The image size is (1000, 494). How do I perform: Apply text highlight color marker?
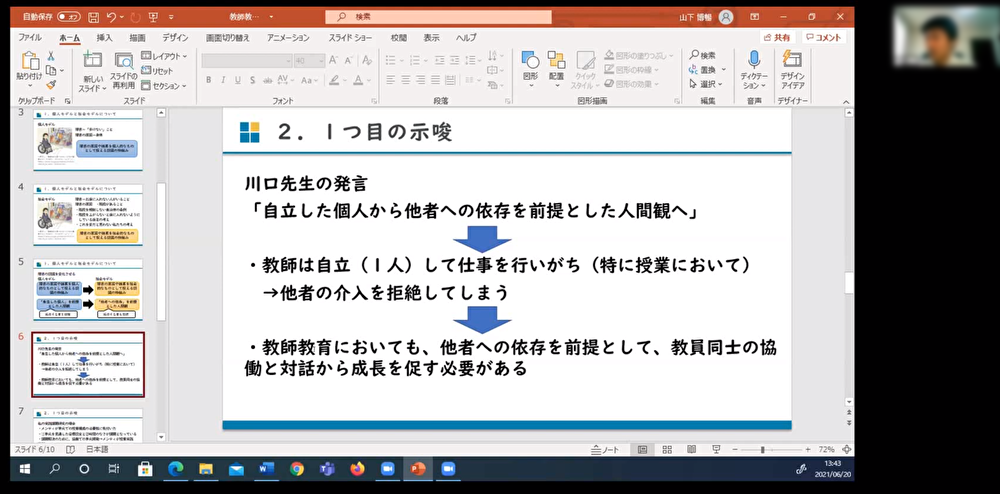click(332, 80)
